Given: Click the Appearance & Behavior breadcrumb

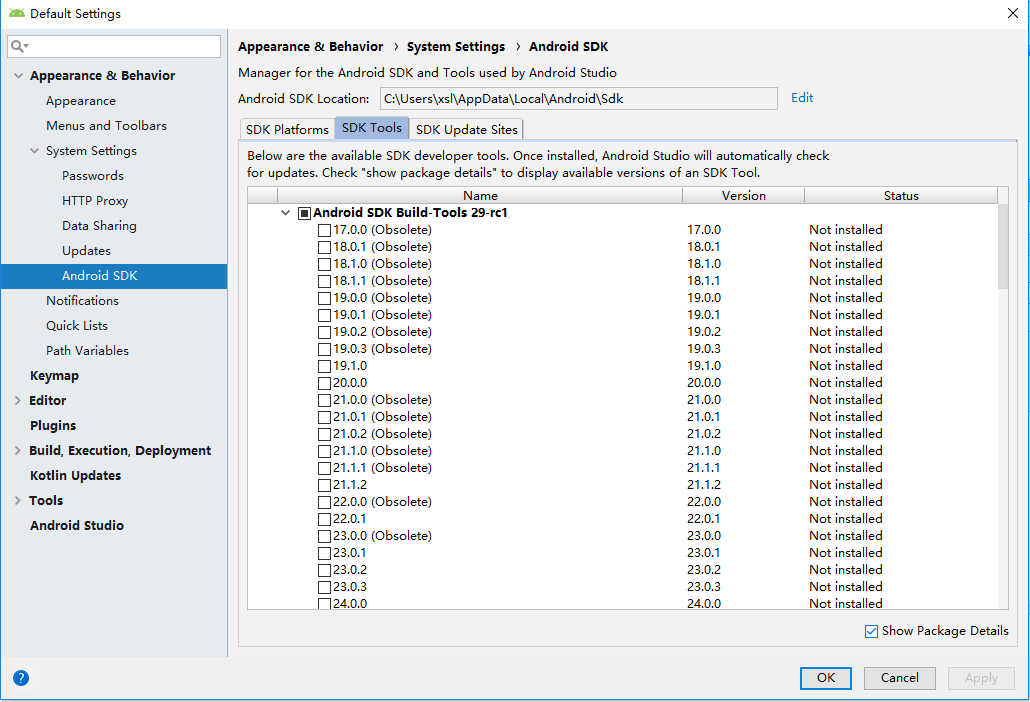Looking at the screenshot, I should [310, 47].
